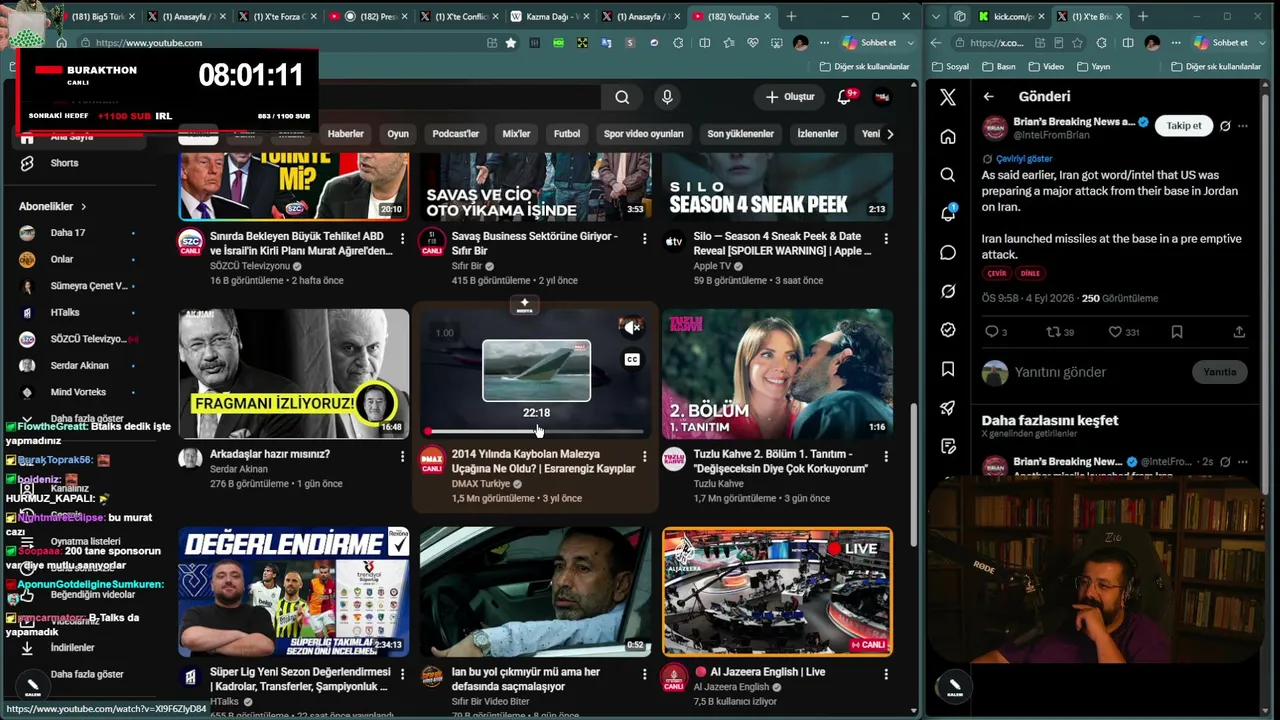The width and height of the screenshot is (1280, 720).
Task: Select the Podcast'ler category chip
Action: point(455,134)
